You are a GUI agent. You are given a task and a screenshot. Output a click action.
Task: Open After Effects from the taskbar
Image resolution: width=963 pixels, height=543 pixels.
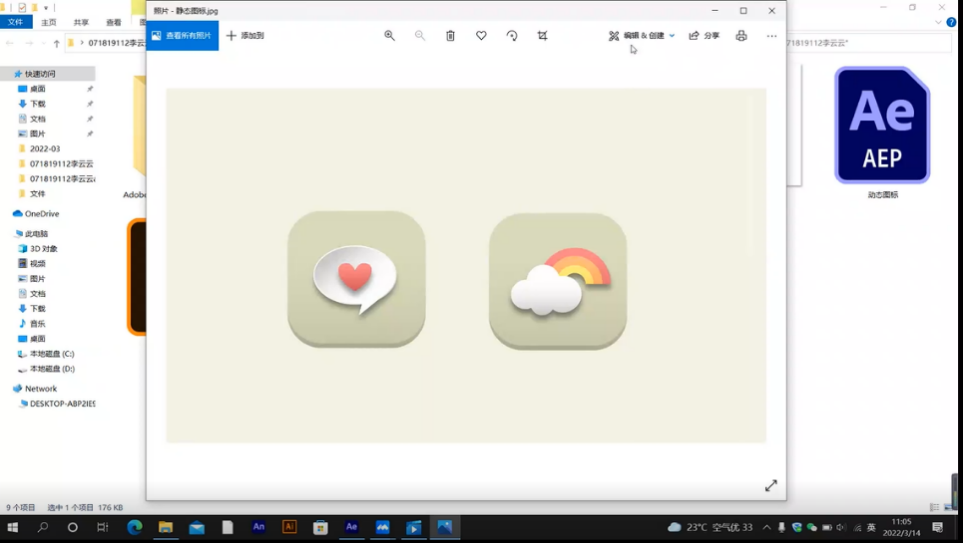(351, 527)
